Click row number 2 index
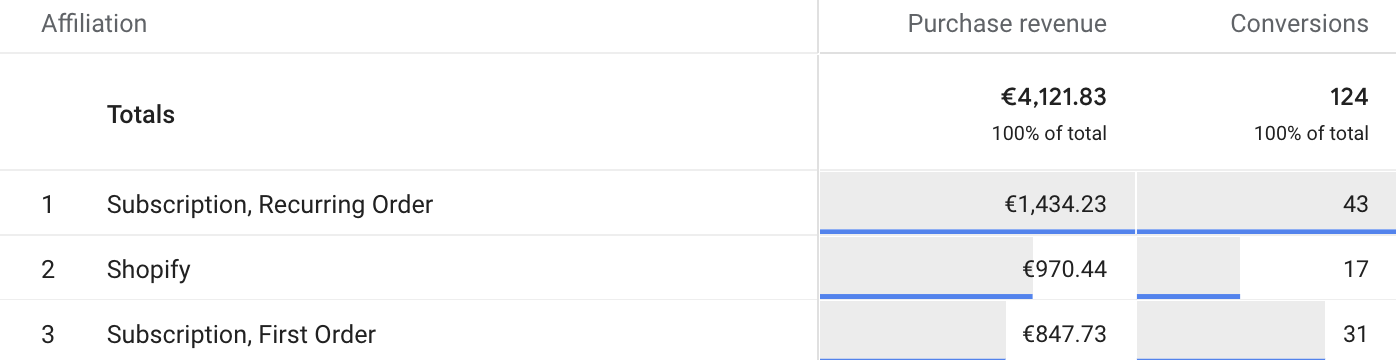 click(47, 270)
